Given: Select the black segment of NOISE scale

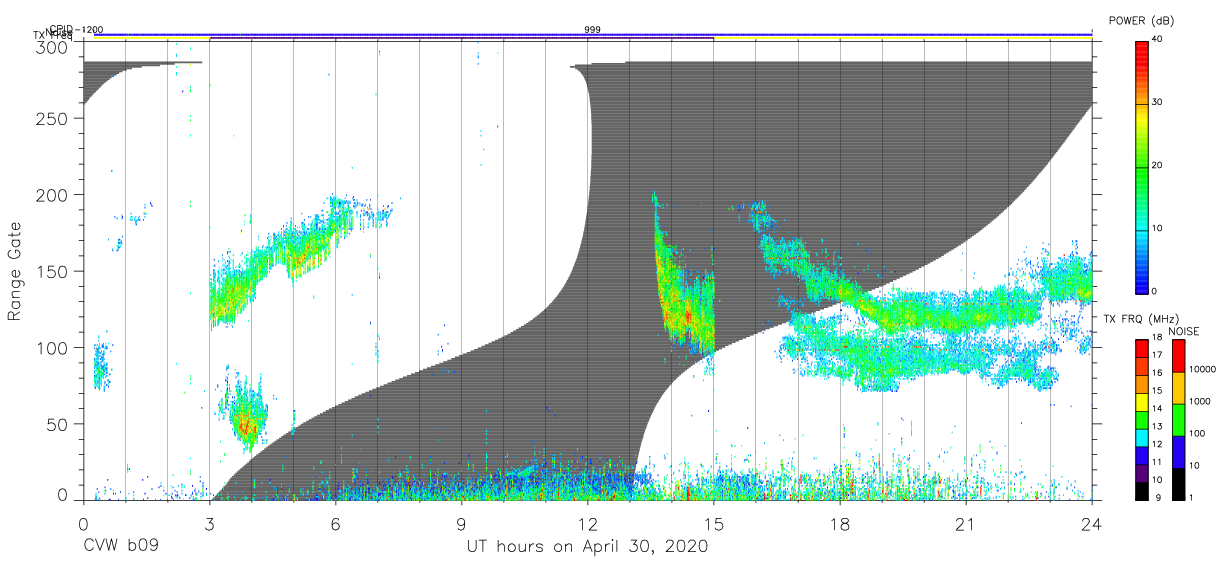Looking at the screenshot, I should 1178,483.
